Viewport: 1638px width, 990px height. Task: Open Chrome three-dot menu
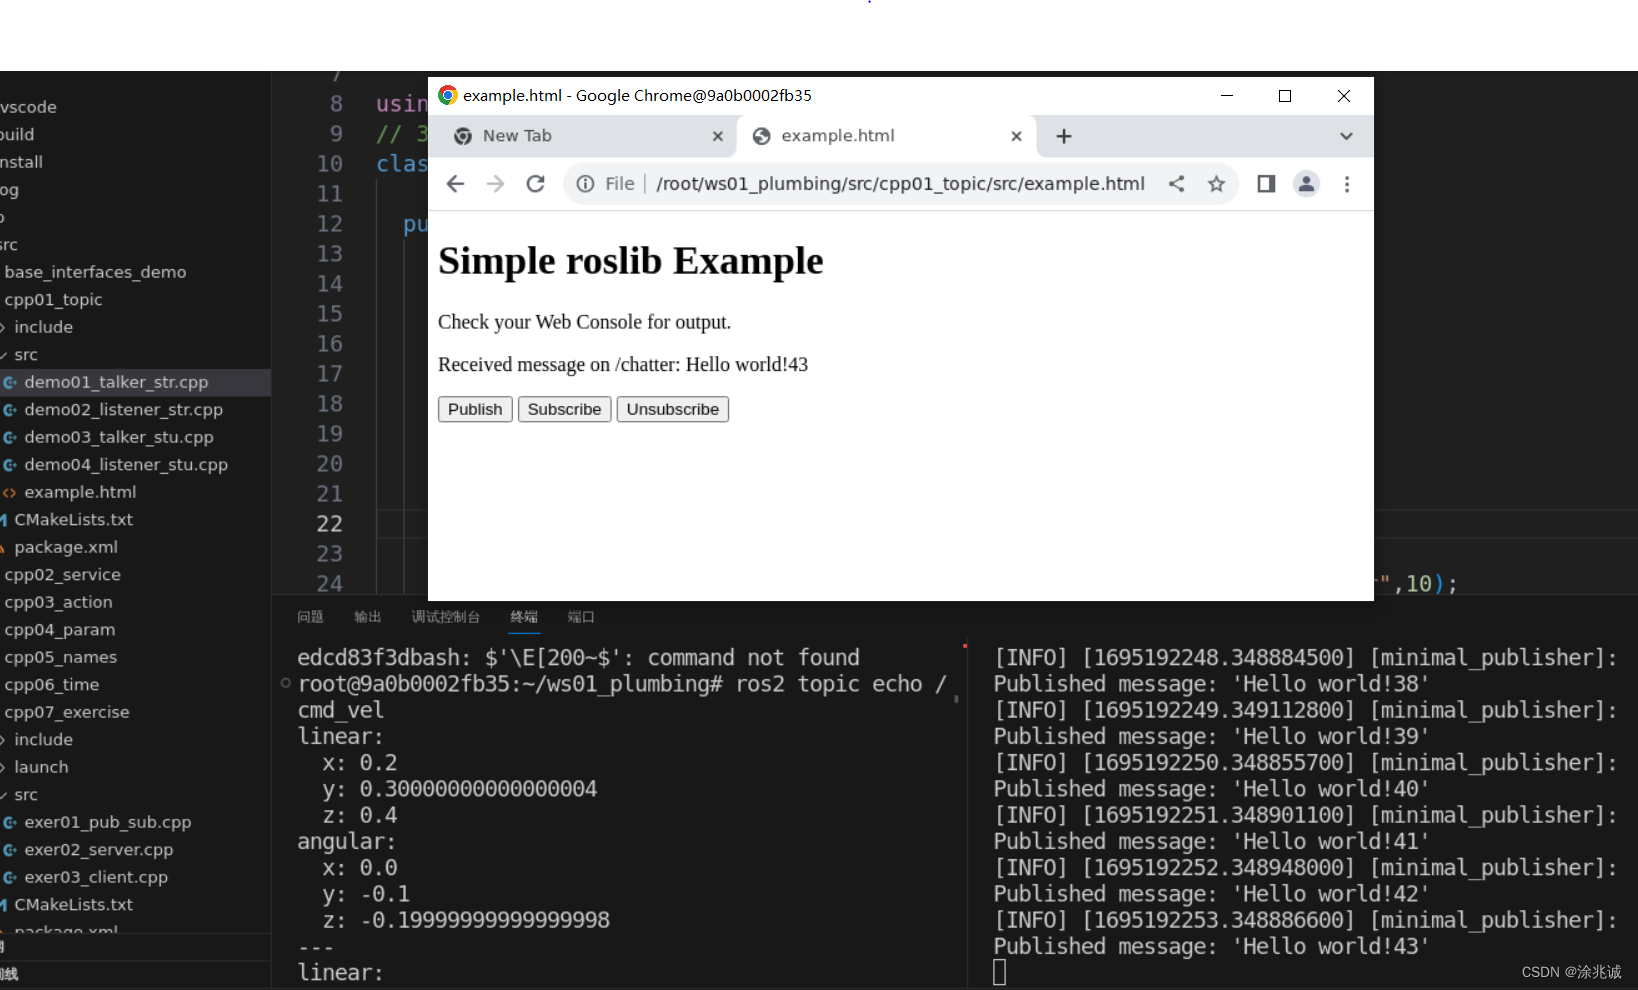1347,184
